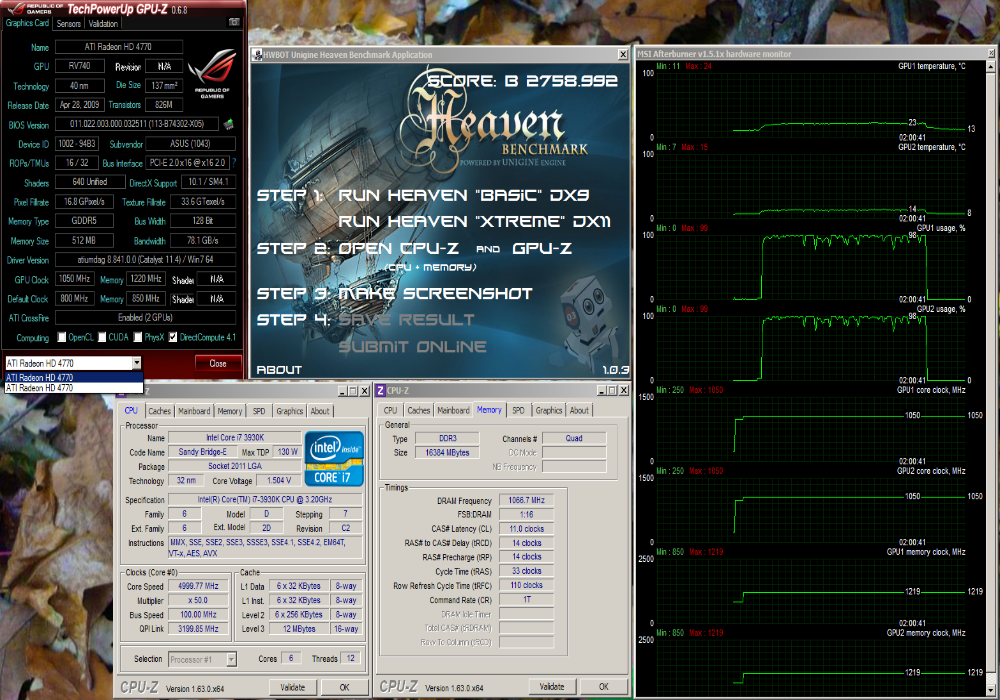The height and width of the screenshot is (700, 1000).
Task: Click the GPU Clock 1050 MHz field in GPU-Z
Action: tap(75, 279)
